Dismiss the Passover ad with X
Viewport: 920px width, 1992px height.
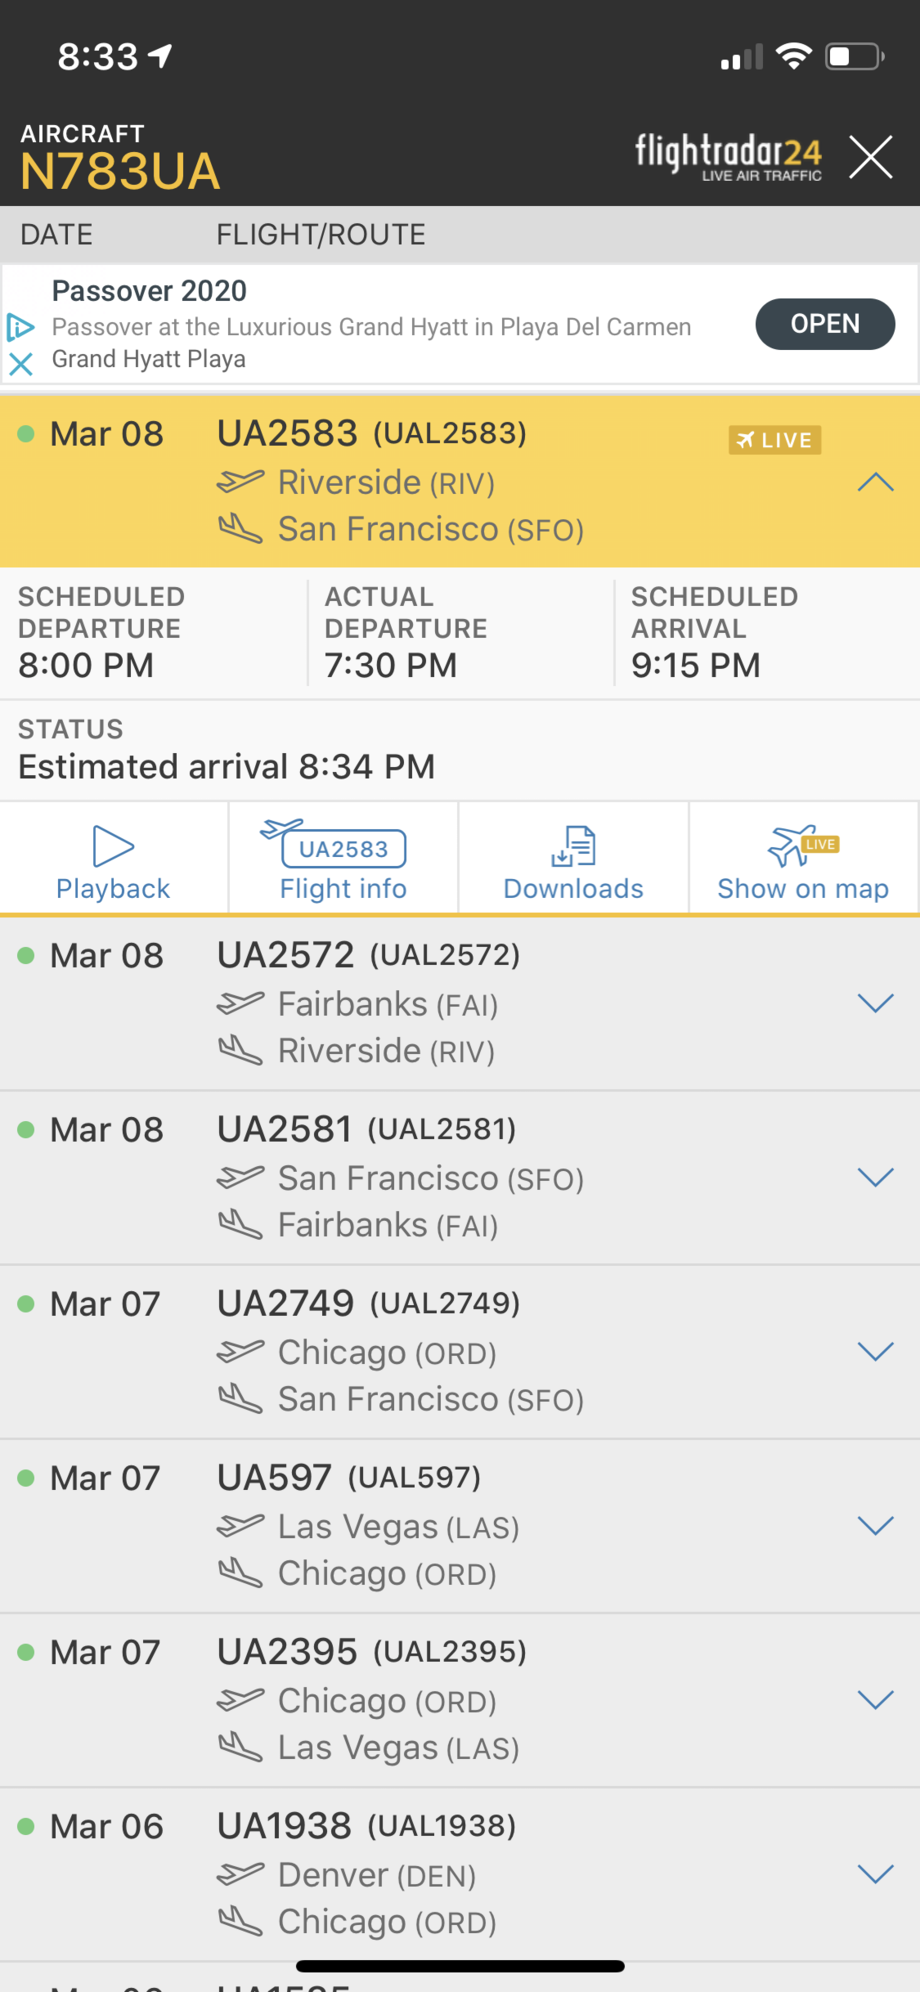point(21,363)
